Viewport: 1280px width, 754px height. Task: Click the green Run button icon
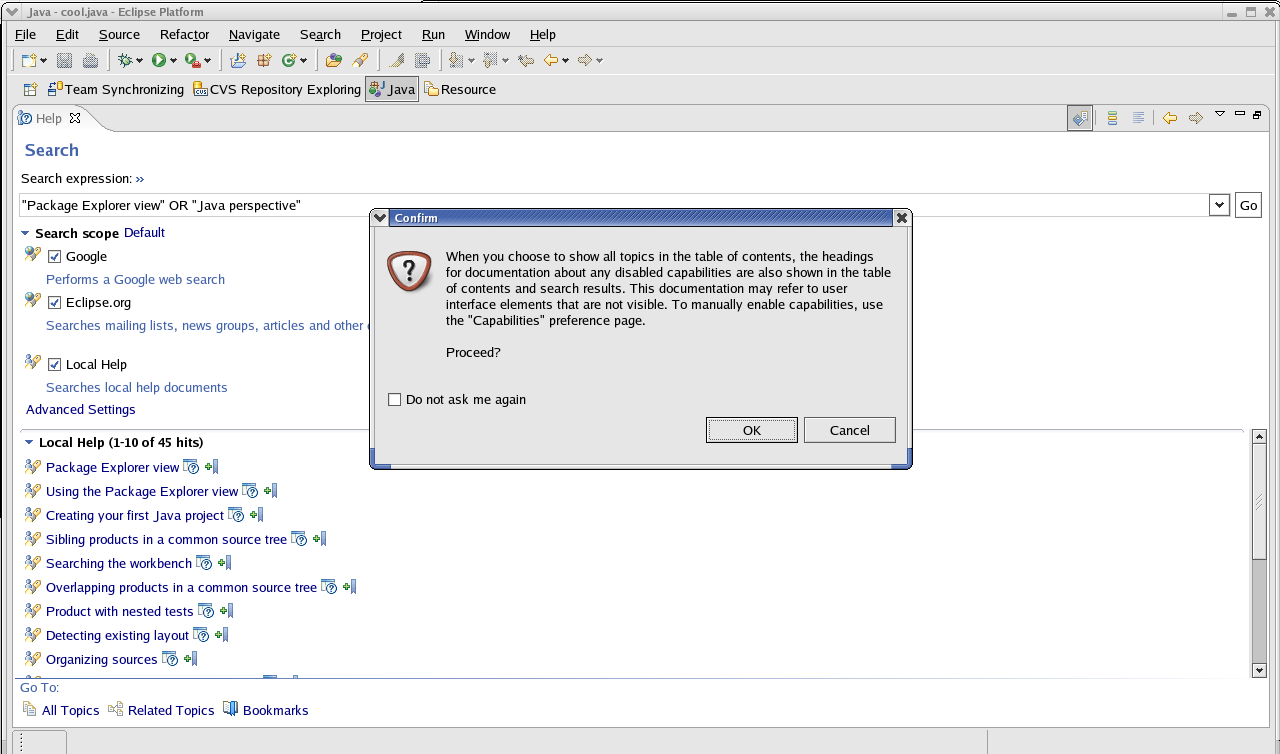158,60
